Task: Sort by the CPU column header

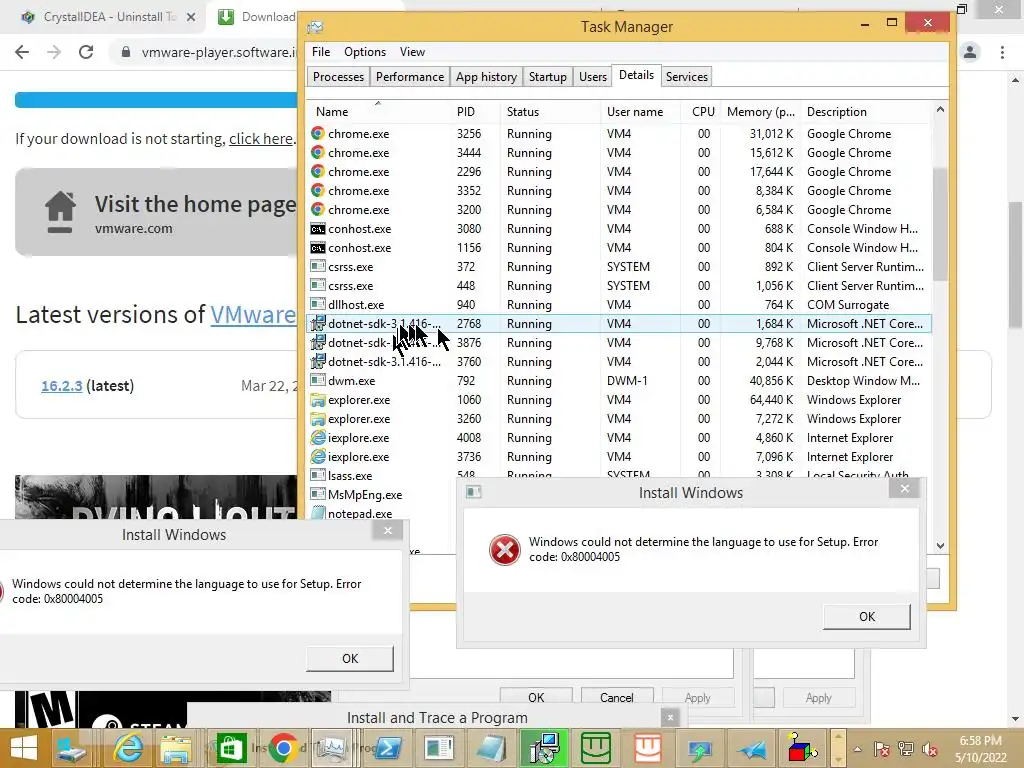Action: point(701,112)
